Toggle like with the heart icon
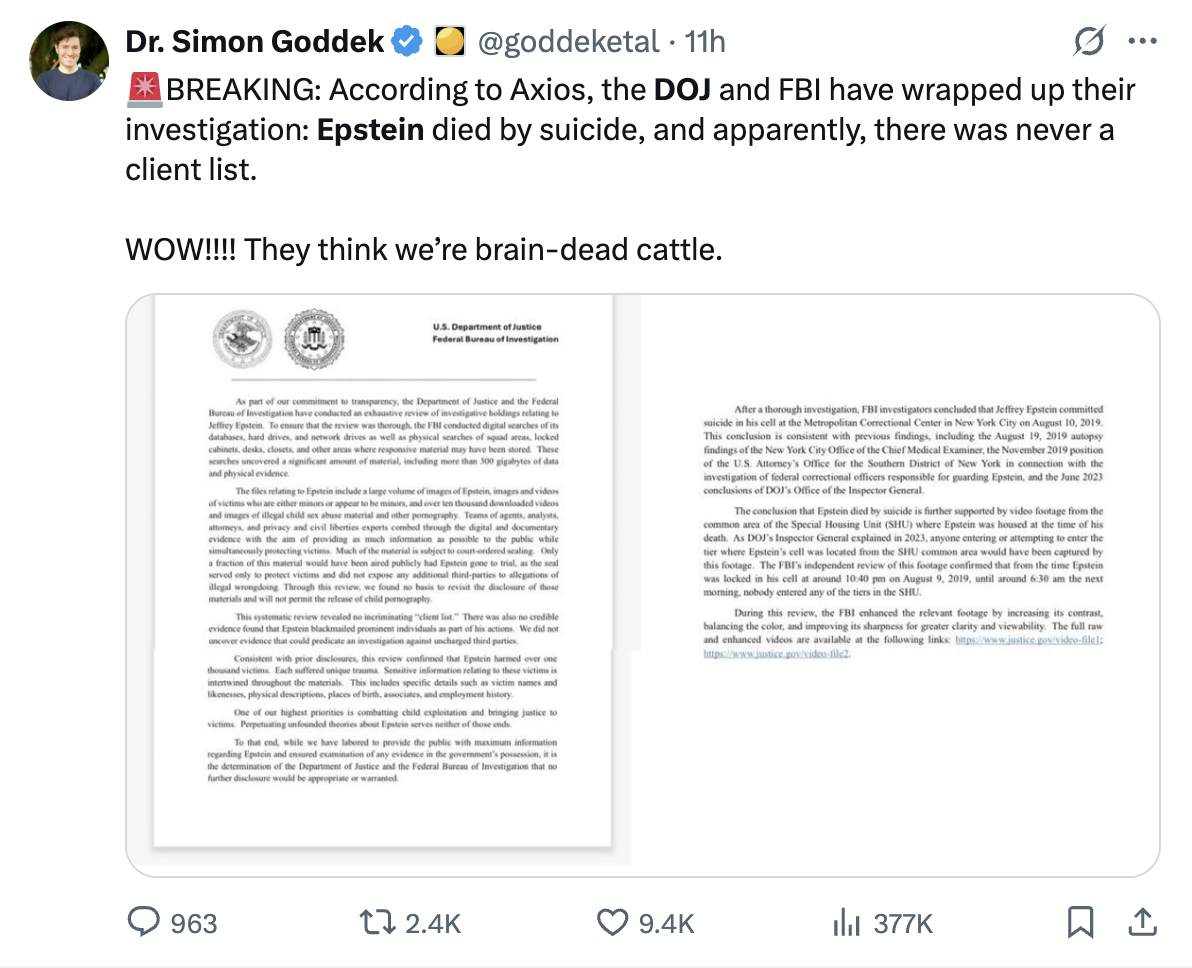Screen dimensions: 1192x968 (x=611, y=922)
